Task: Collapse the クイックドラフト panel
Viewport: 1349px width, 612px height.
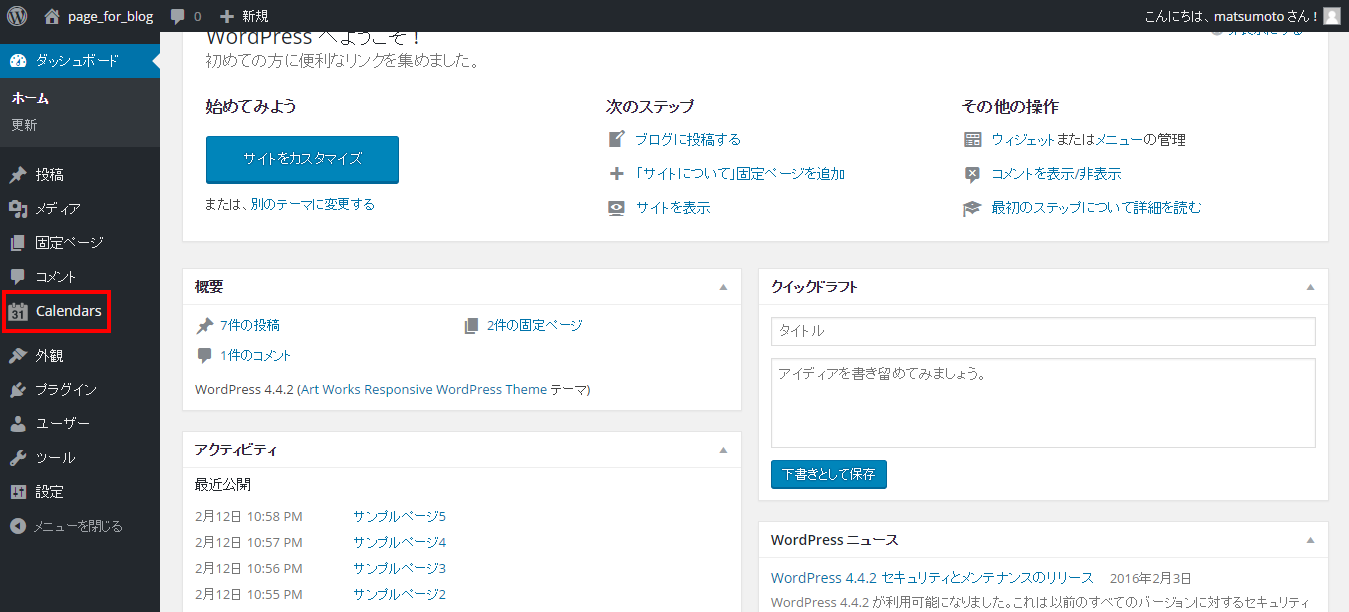Action: click(1310, 287)
